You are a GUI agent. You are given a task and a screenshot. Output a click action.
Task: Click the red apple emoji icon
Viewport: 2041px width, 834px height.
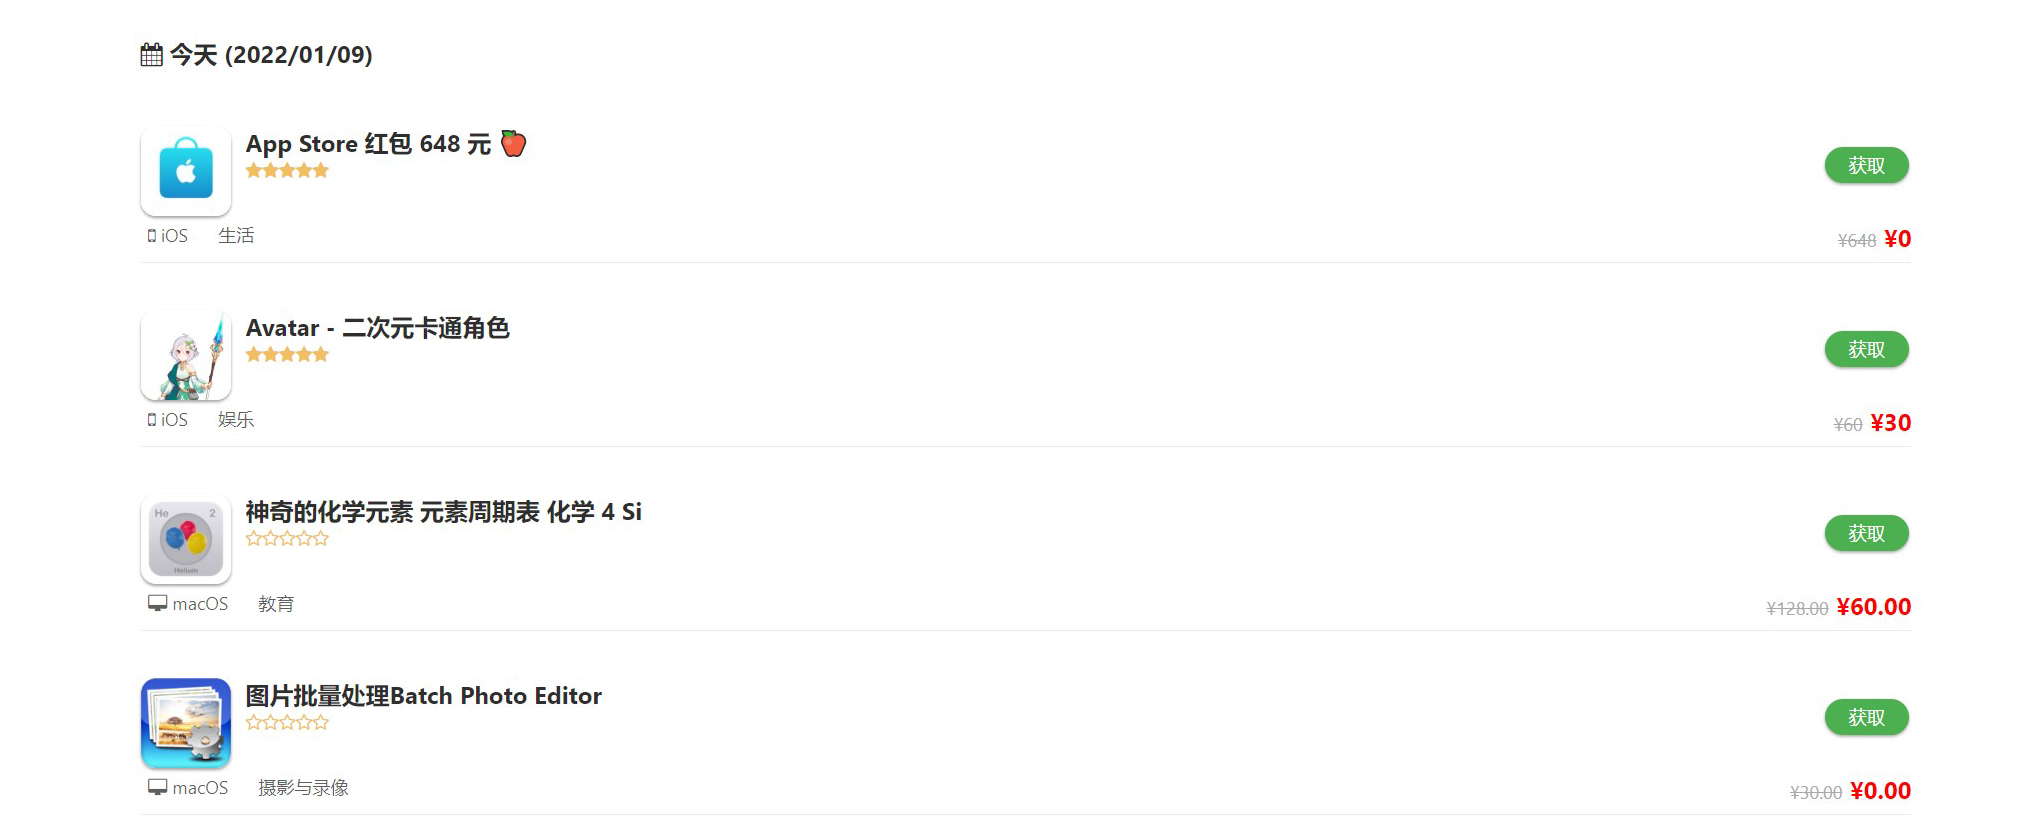[x=513, y=144]
